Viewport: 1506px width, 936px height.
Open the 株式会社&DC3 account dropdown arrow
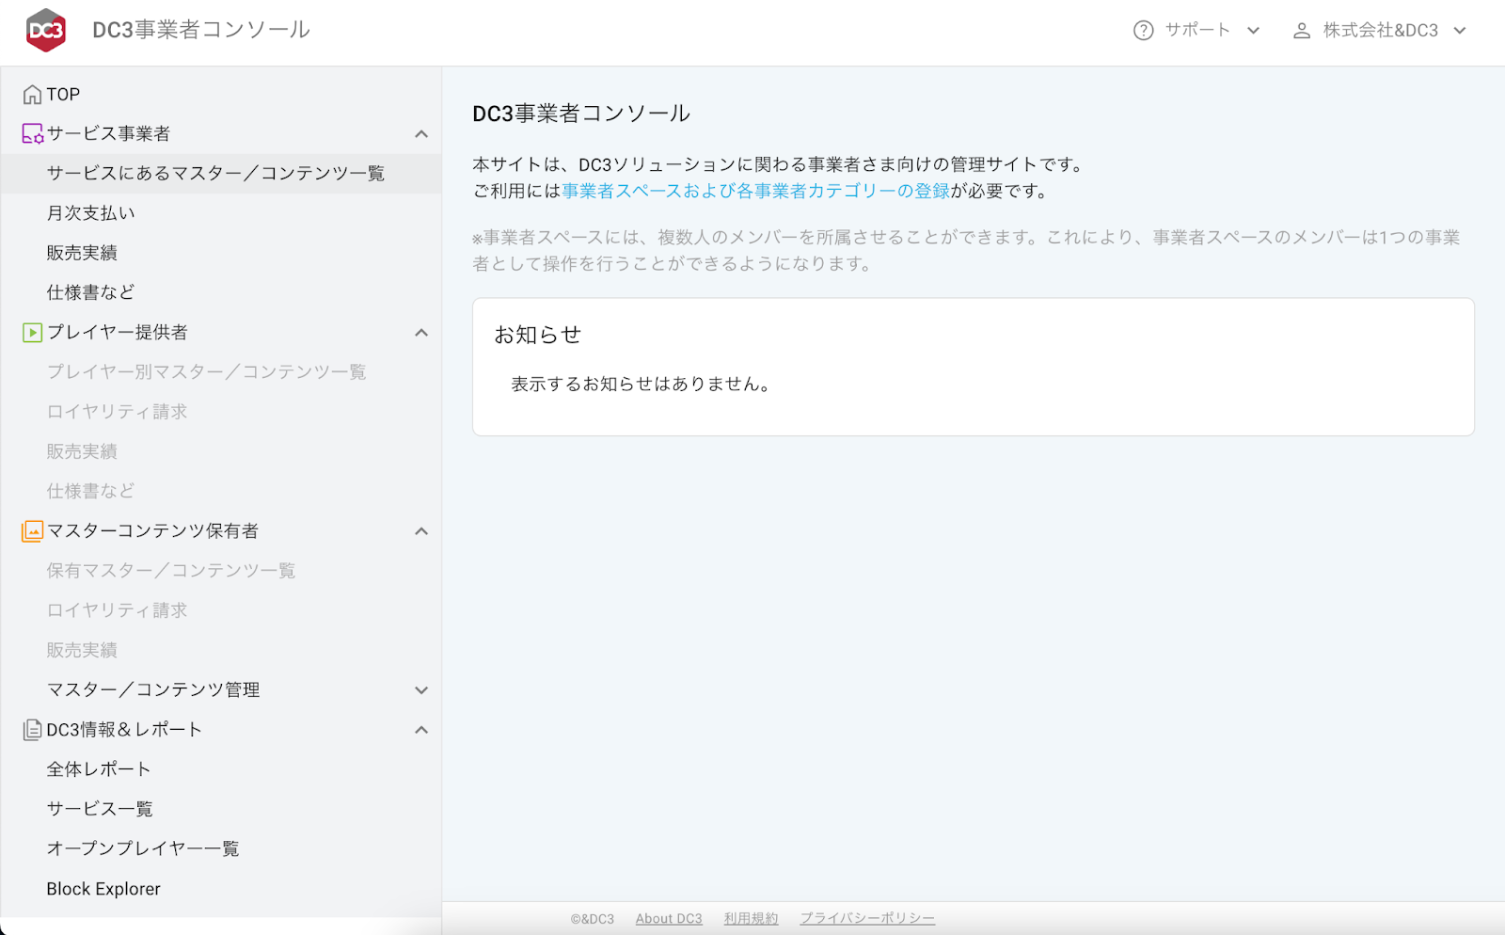(x=1460, y=31)
